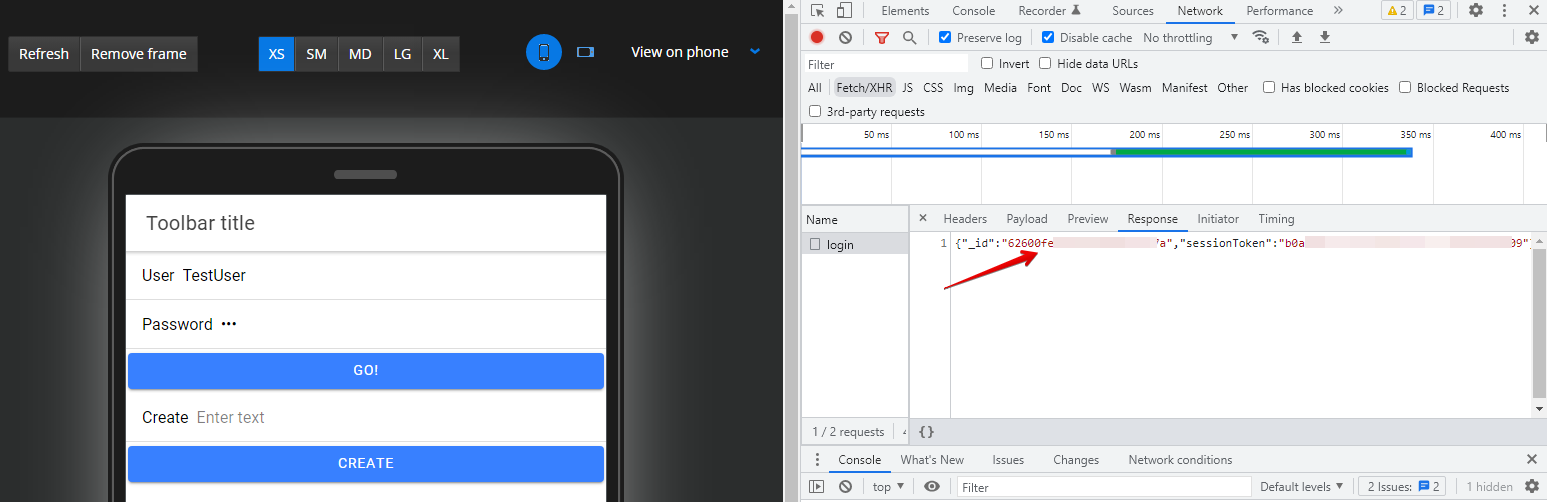Open the Recorder tab
Image resolution: width=1547 pixels, height=502 pixels.
pos(1050,11)
